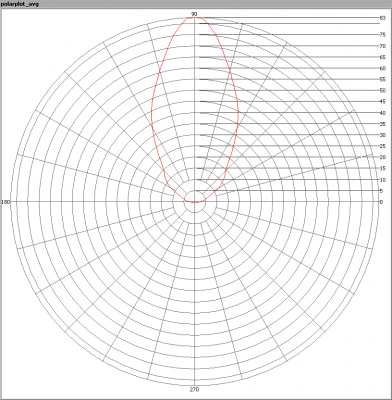392x400 pixels.
Task: Select the radial scale value 15
Action: 383,169
